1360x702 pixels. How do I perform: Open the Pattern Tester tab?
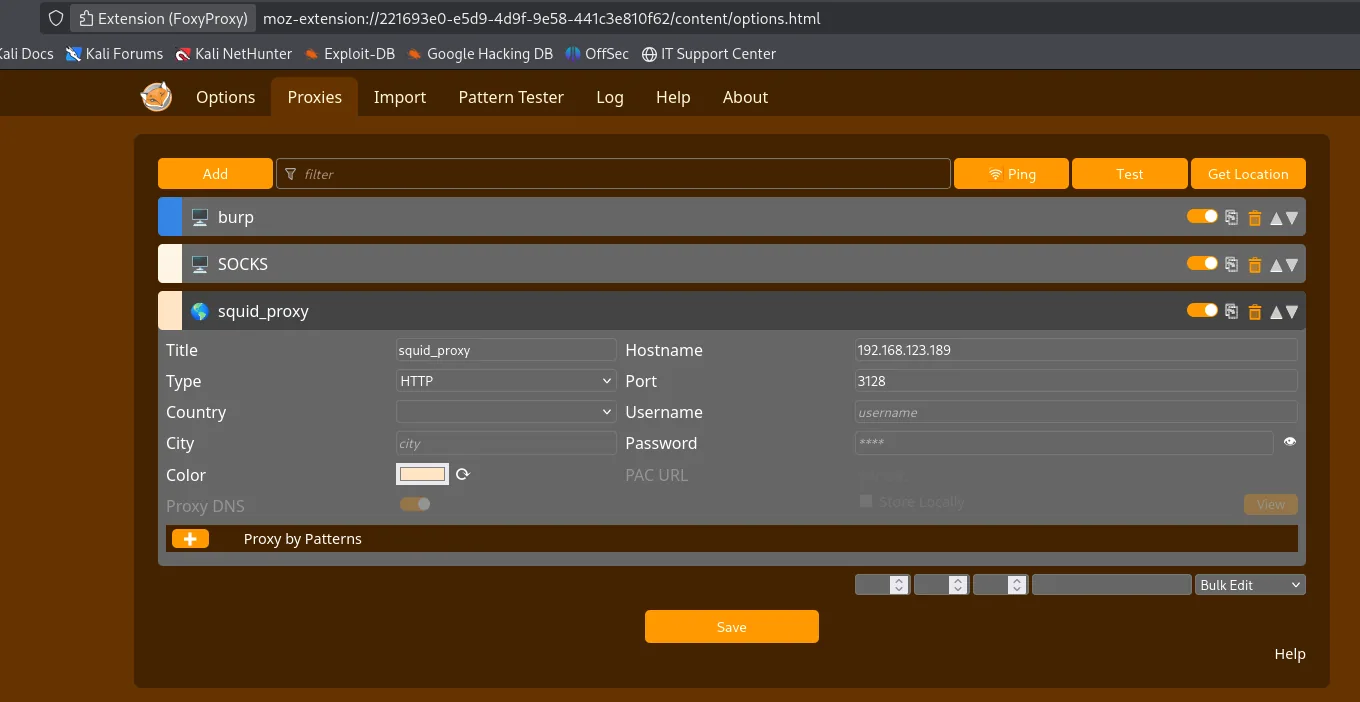511,97
